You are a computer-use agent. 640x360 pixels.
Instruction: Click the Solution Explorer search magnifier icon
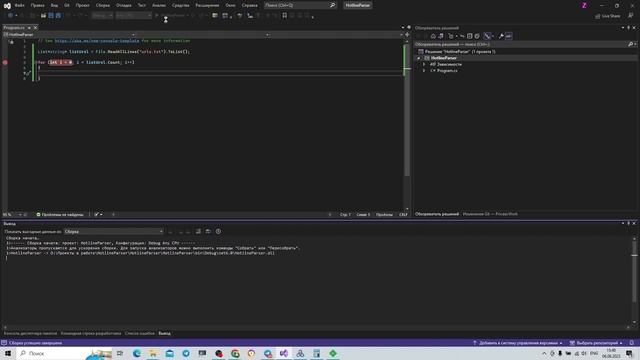point(630,44)
